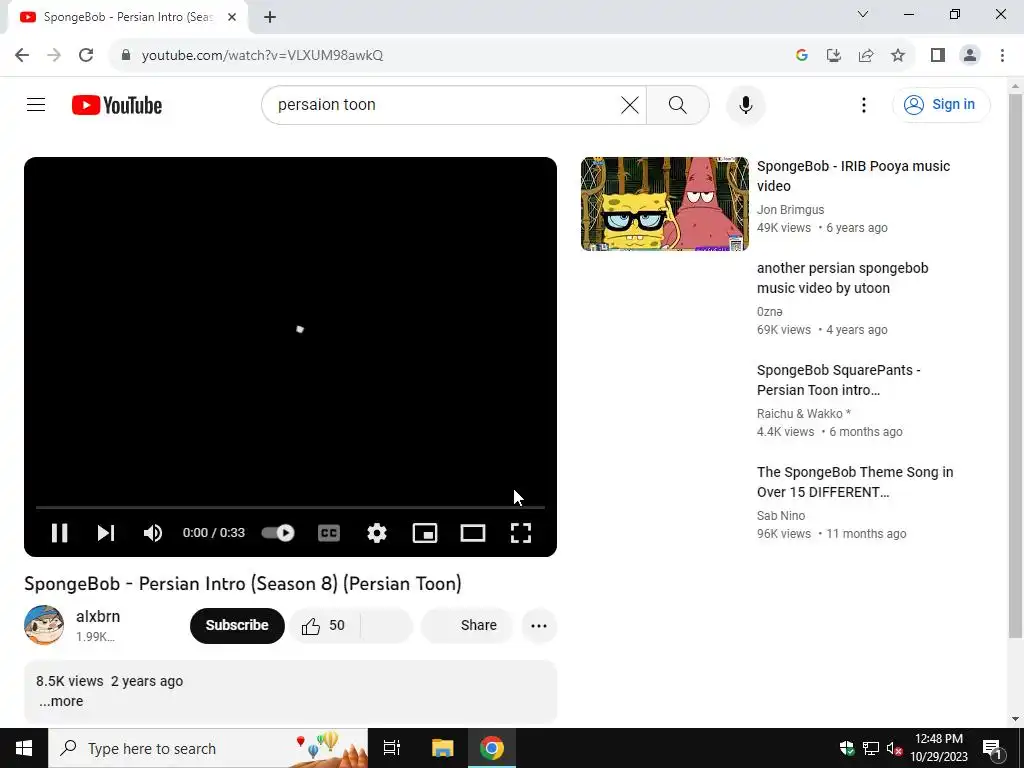1024x768 pixels.
Task: Open 'another persian spongebob music video' link
Action: [842, 278]
